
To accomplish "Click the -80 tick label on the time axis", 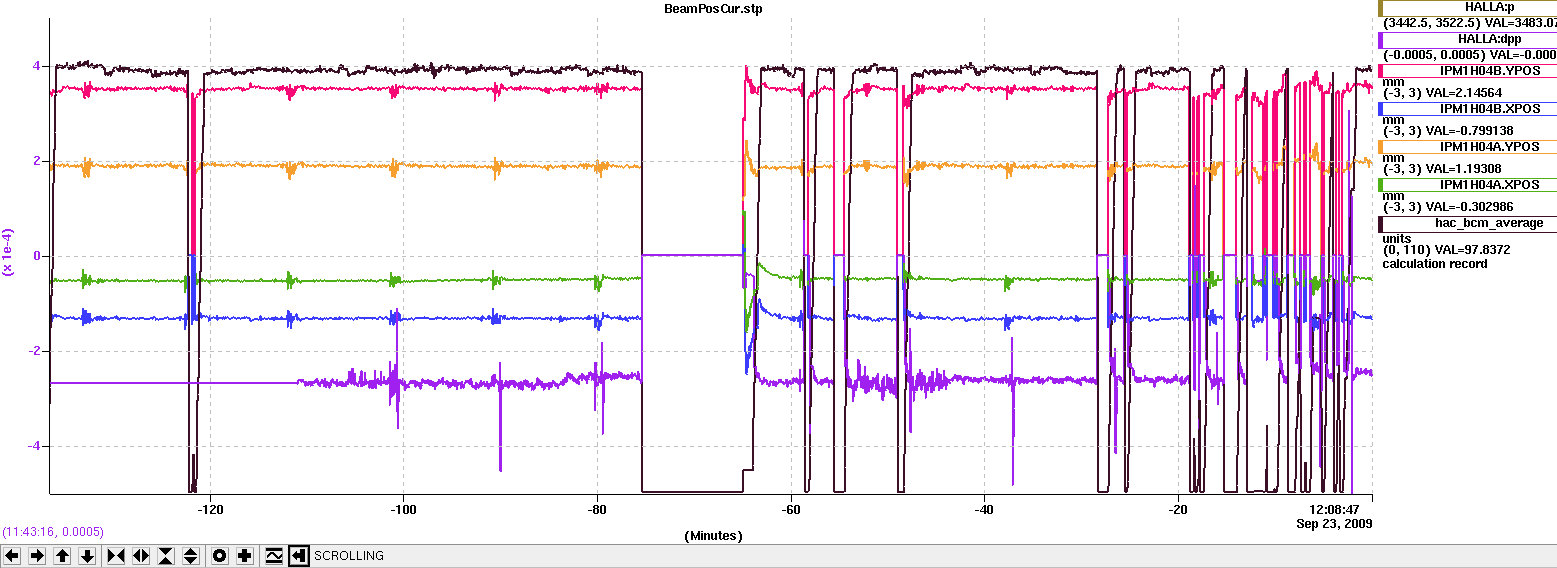I will 597,510.
